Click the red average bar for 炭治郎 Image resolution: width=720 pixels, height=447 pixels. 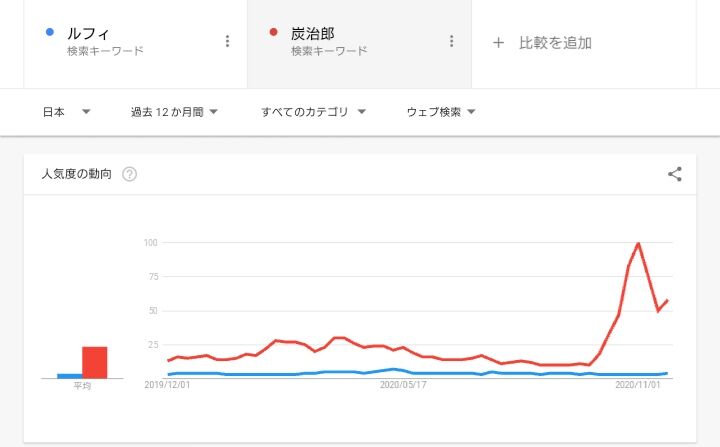(x=95, y=361)
